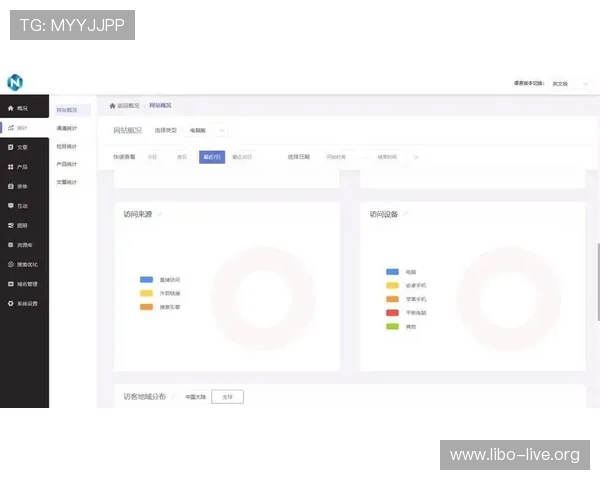Select the 今日 quick view option

(152, 157)
